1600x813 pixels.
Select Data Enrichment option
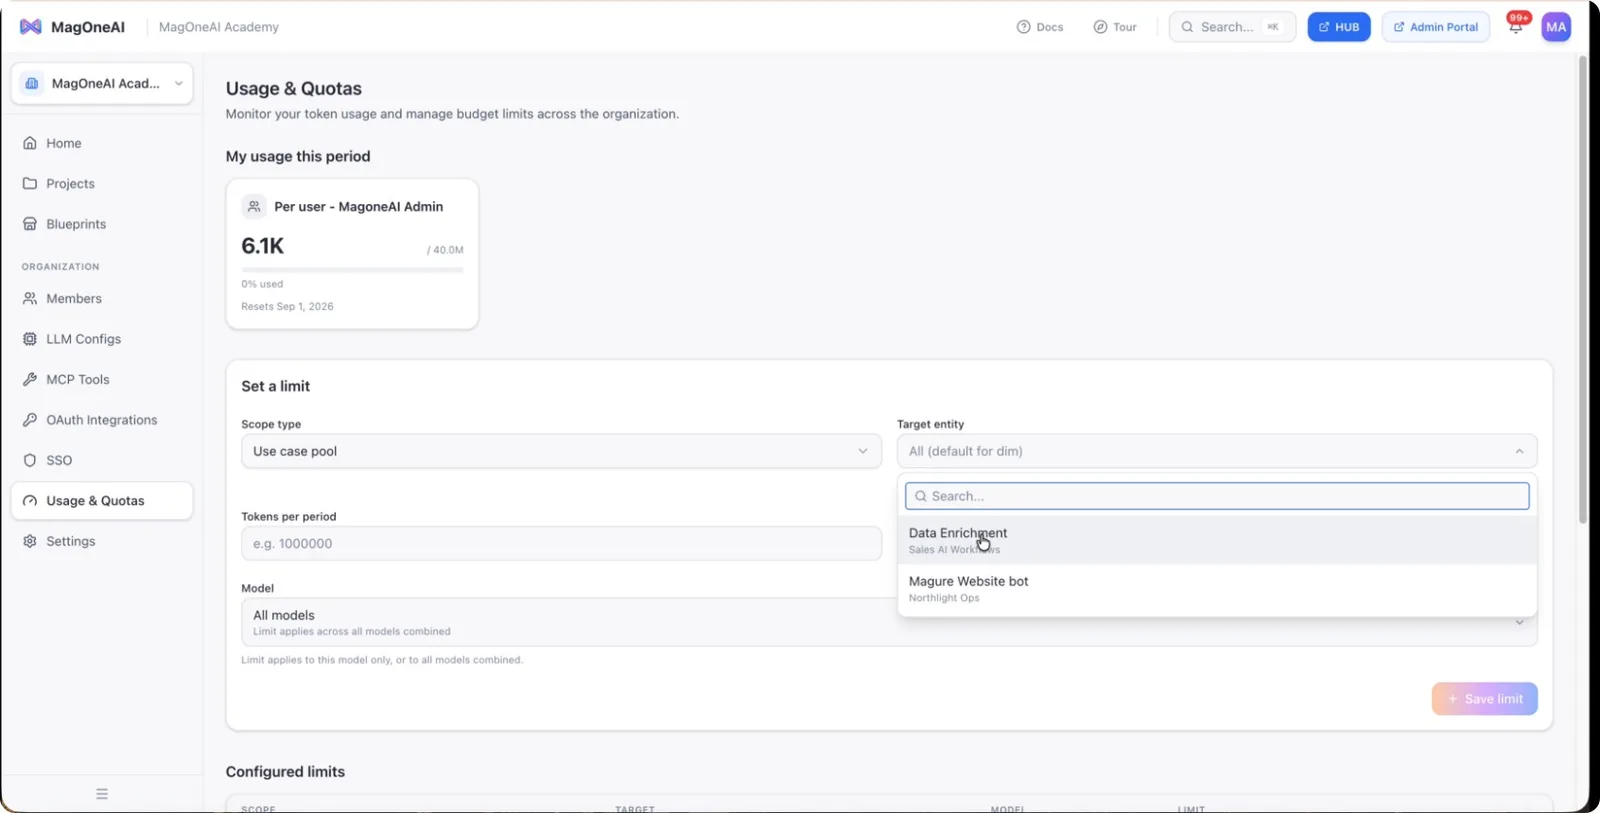[1217, 540]
